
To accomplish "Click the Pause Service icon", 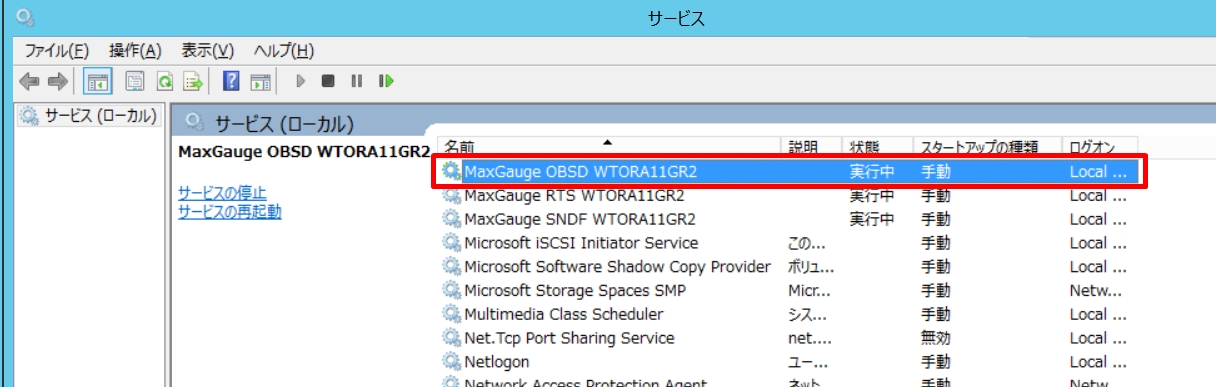I will click(x=357, y=81).
